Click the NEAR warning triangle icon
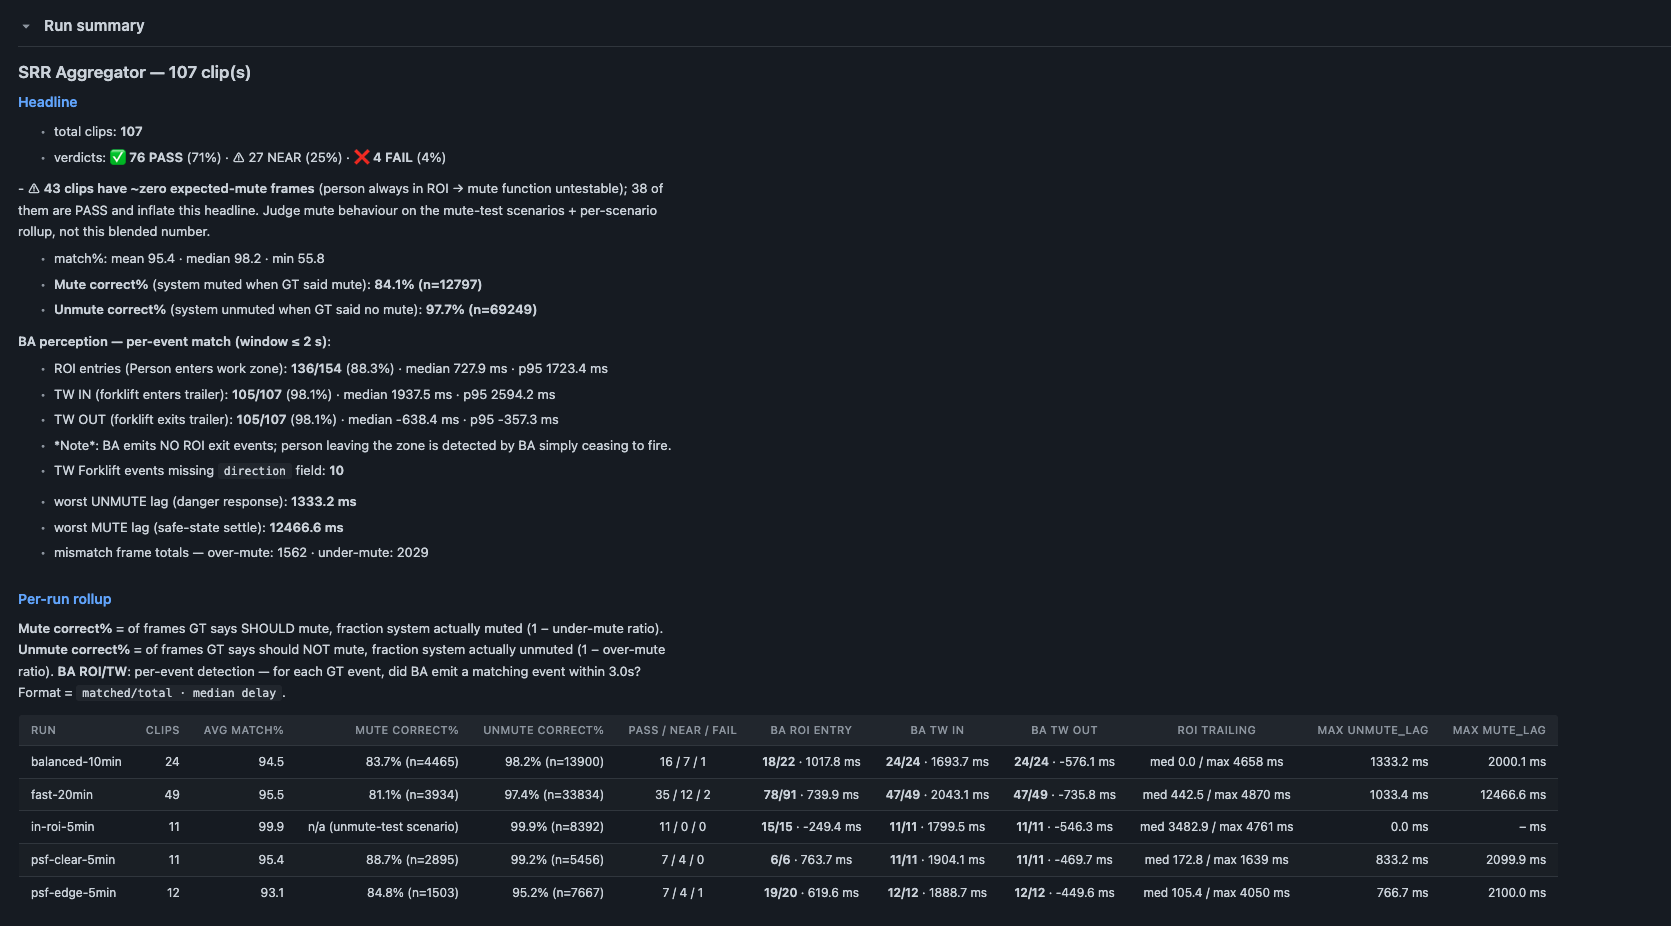Image resolution: width=1671 pixels, height=926 pixels. [x=238, y=158]
